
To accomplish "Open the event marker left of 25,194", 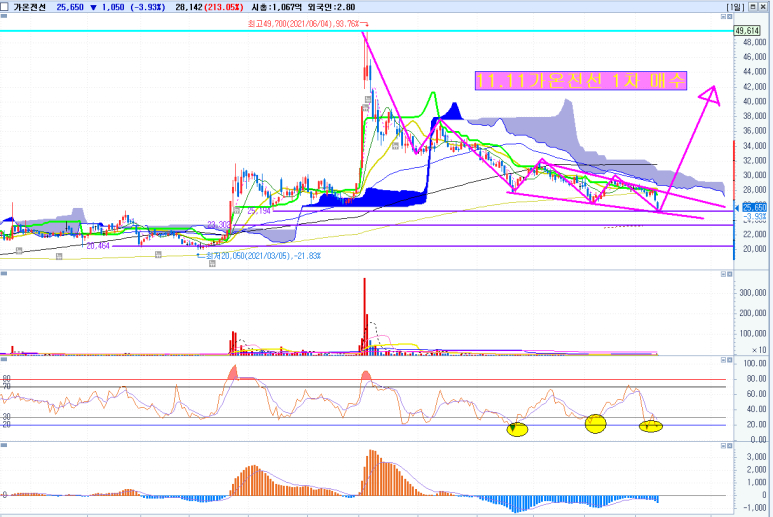I will [237, 210].
